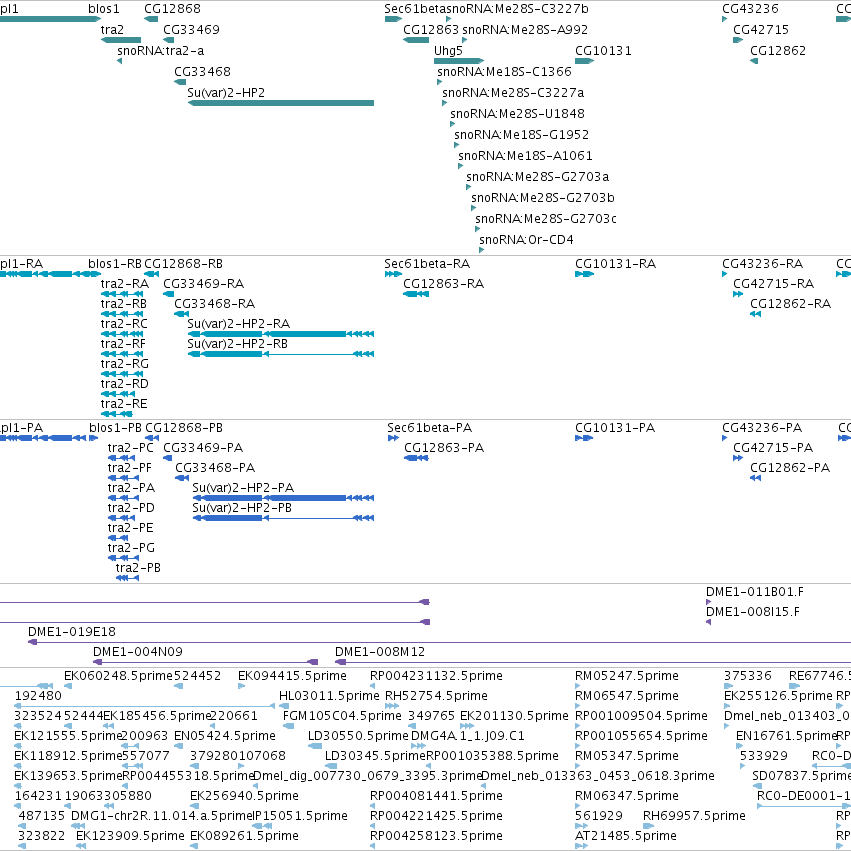Click the DME1-019E18 clone label
This screenshot has width=851, height=851.
pos(72,632)
